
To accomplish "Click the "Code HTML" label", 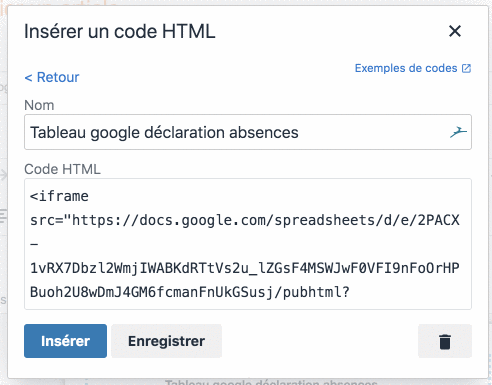I will pyautogui.click(x=62, y=169).
